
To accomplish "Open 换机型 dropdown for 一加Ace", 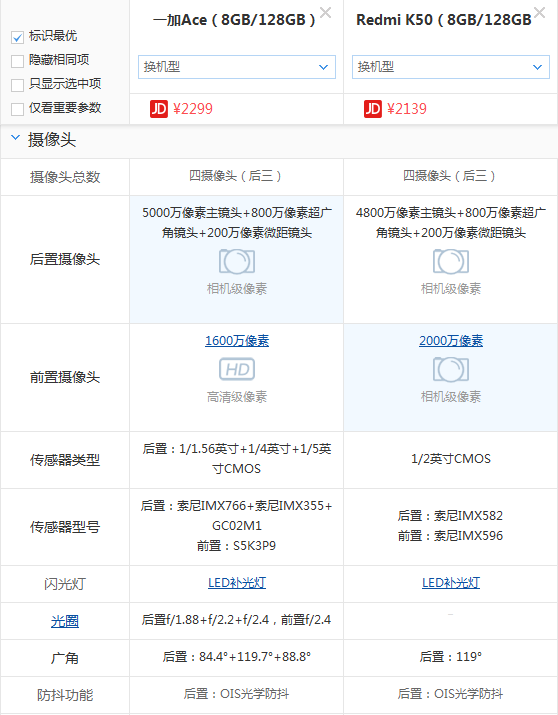I will (237, 67).
